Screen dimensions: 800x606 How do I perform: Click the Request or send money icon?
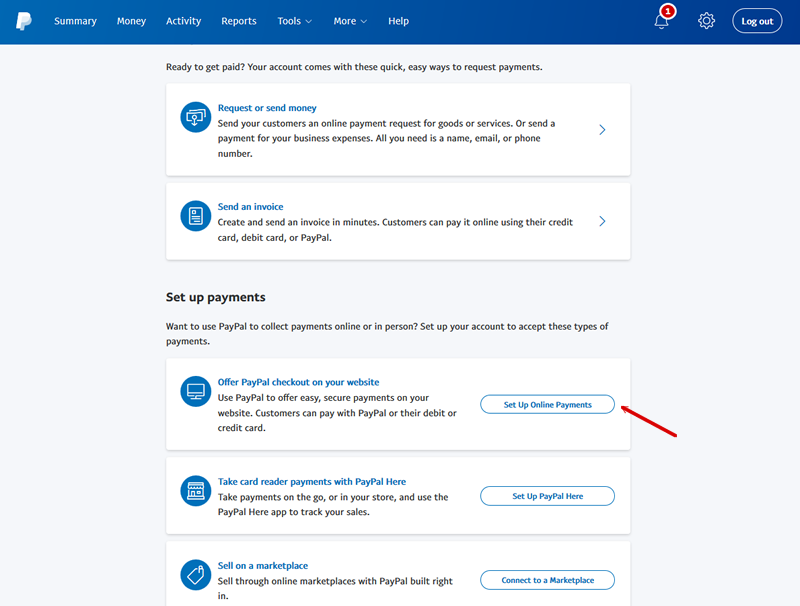(x=195, y=117)
